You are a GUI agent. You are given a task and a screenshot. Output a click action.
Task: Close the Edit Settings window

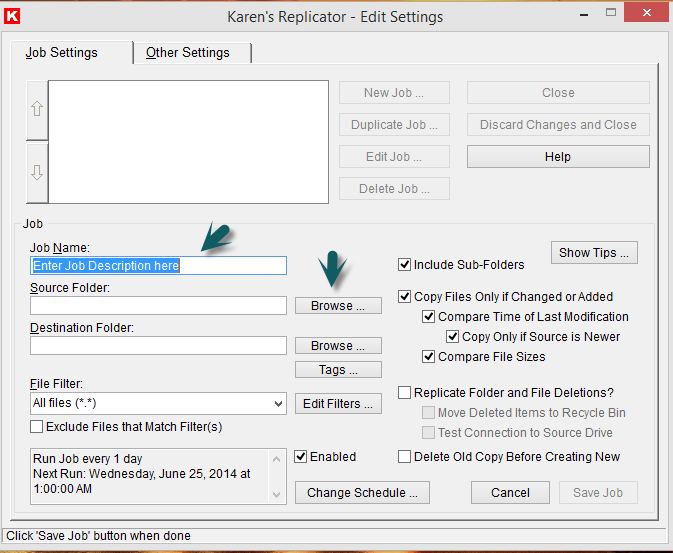647,13
